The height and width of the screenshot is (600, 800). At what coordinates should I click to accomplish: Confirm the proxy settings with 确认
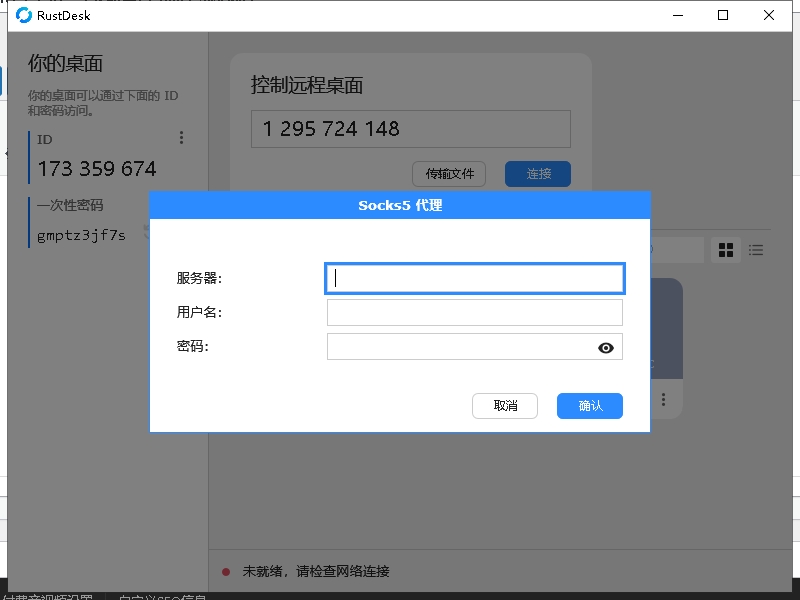(590, 406)
